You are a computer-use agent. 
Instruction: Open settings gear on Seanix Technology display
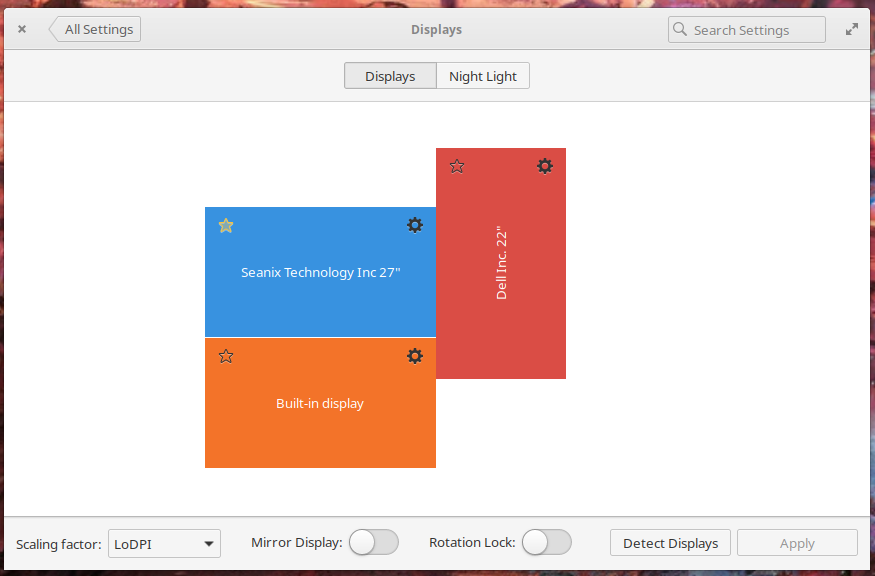coord(415,225)
